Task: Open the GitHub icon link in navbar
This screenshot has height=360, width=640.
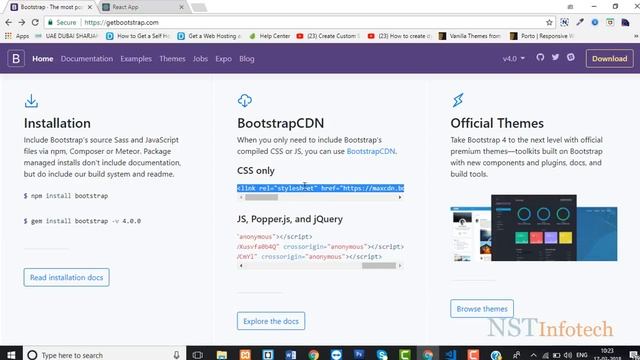Action: click(540, 57)
